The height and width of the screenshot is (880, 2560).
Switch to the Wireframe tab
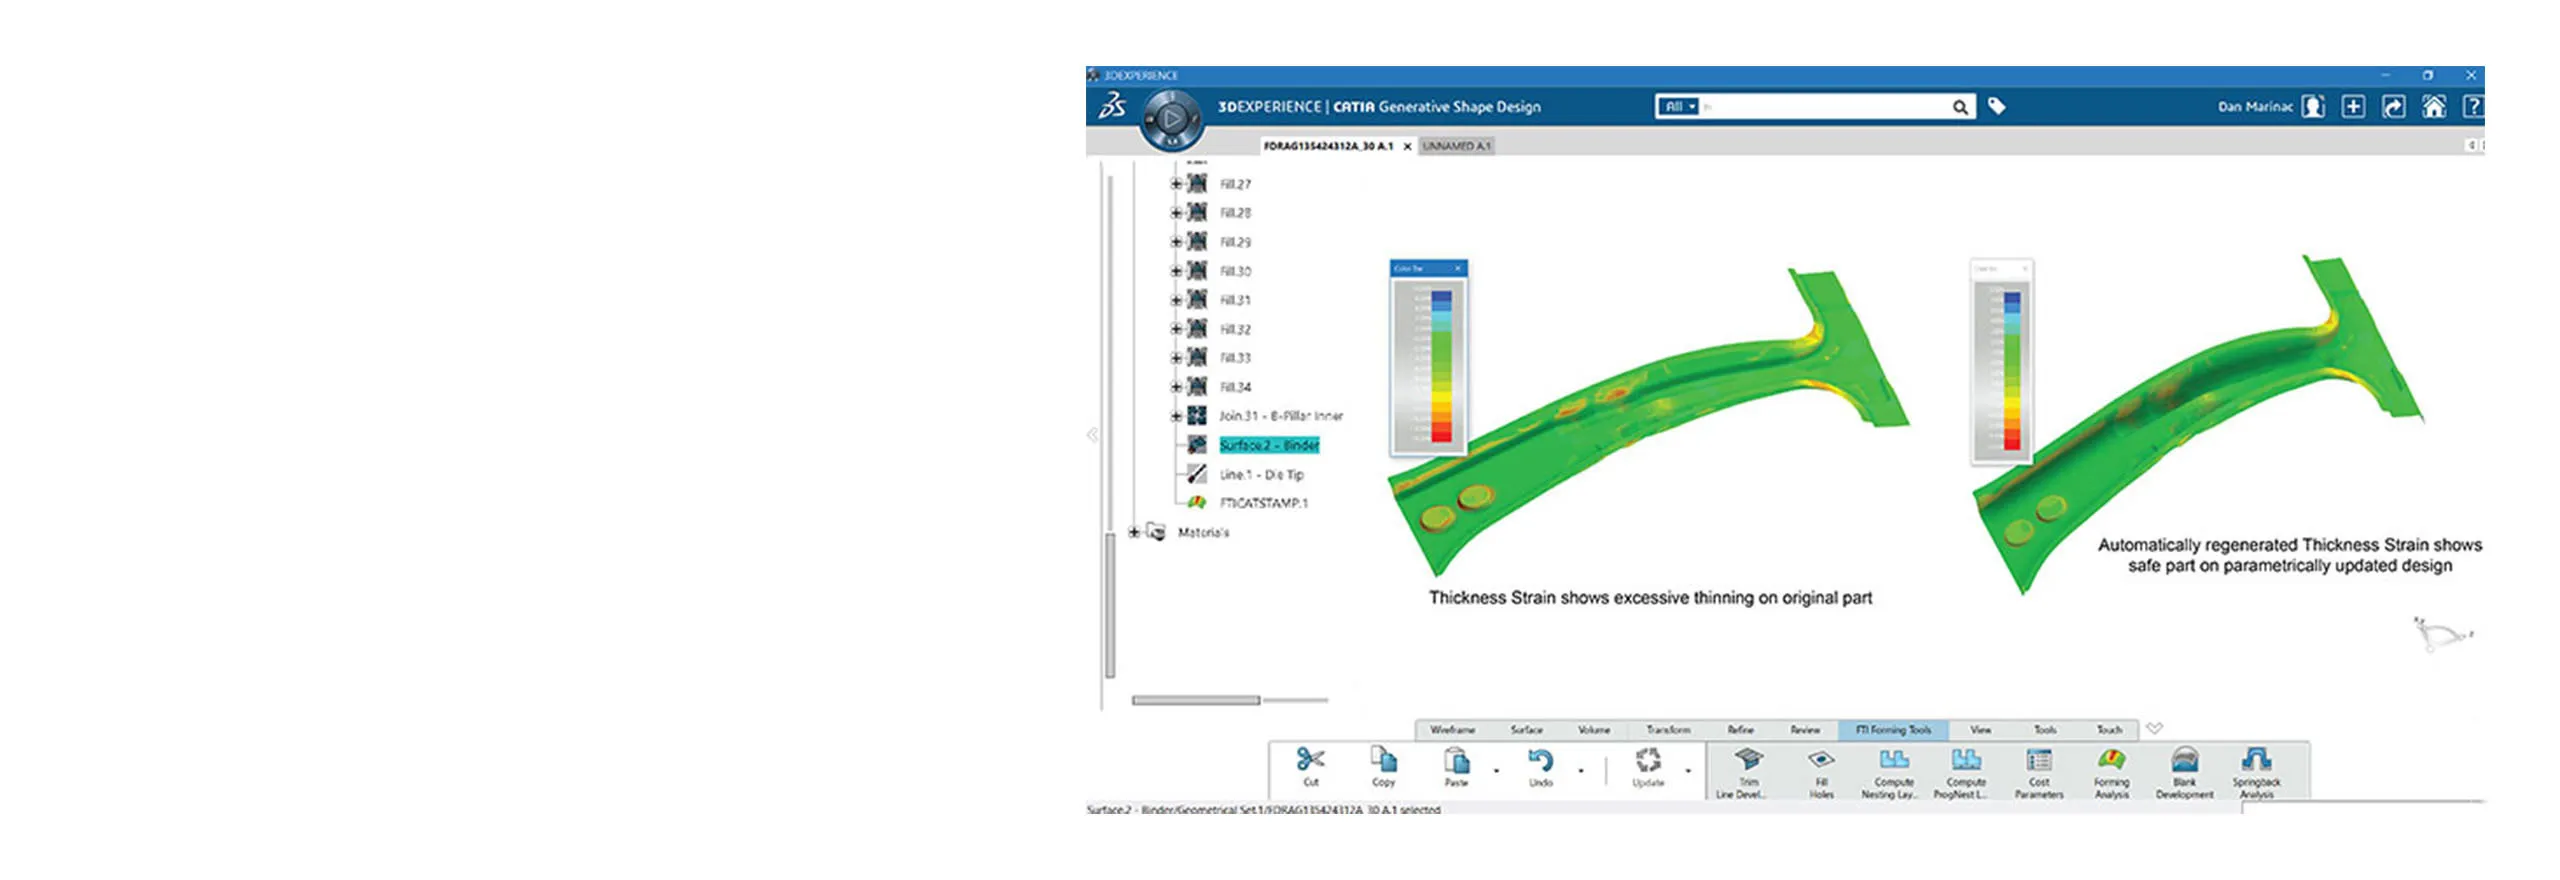(x=1452, y=730)
